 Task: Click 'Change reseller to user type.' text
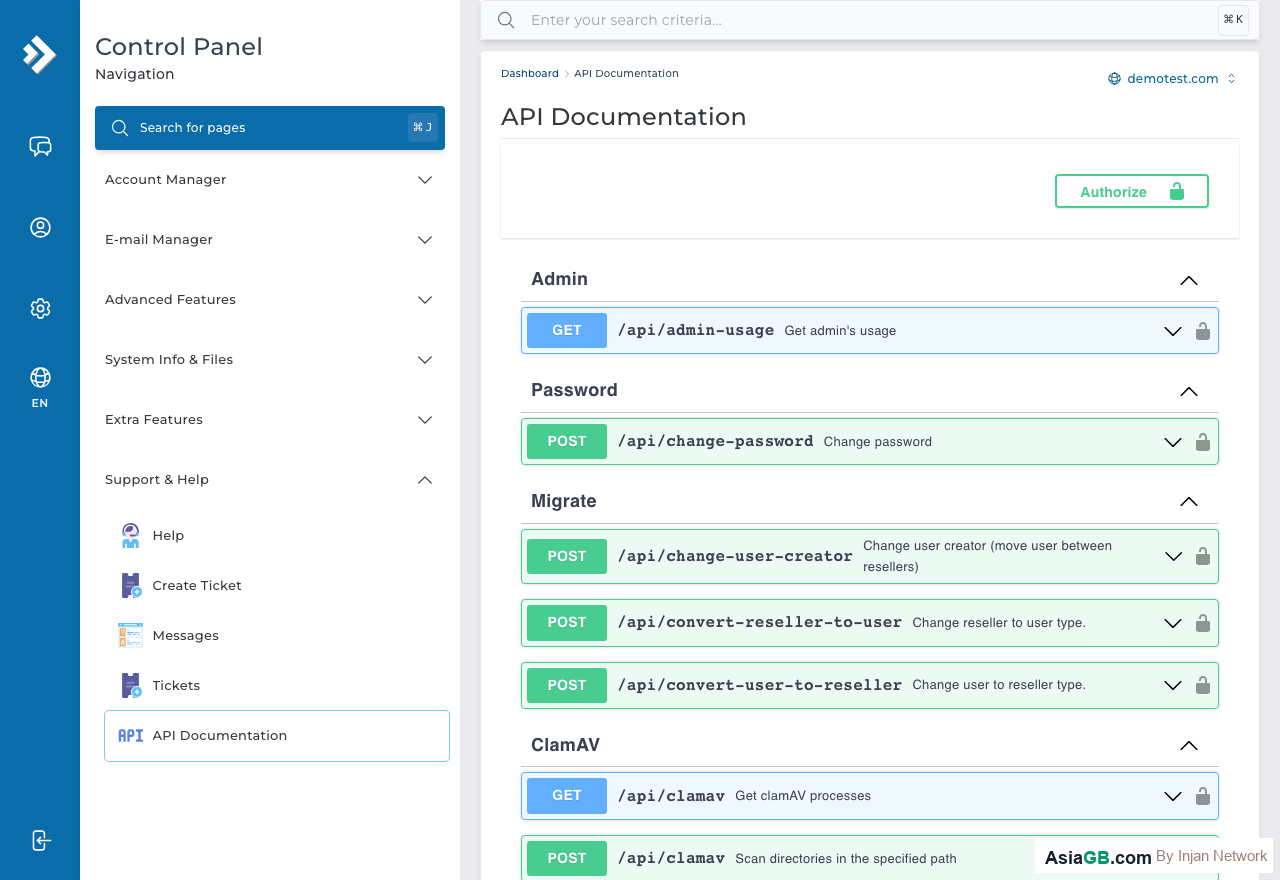point(999,623)
